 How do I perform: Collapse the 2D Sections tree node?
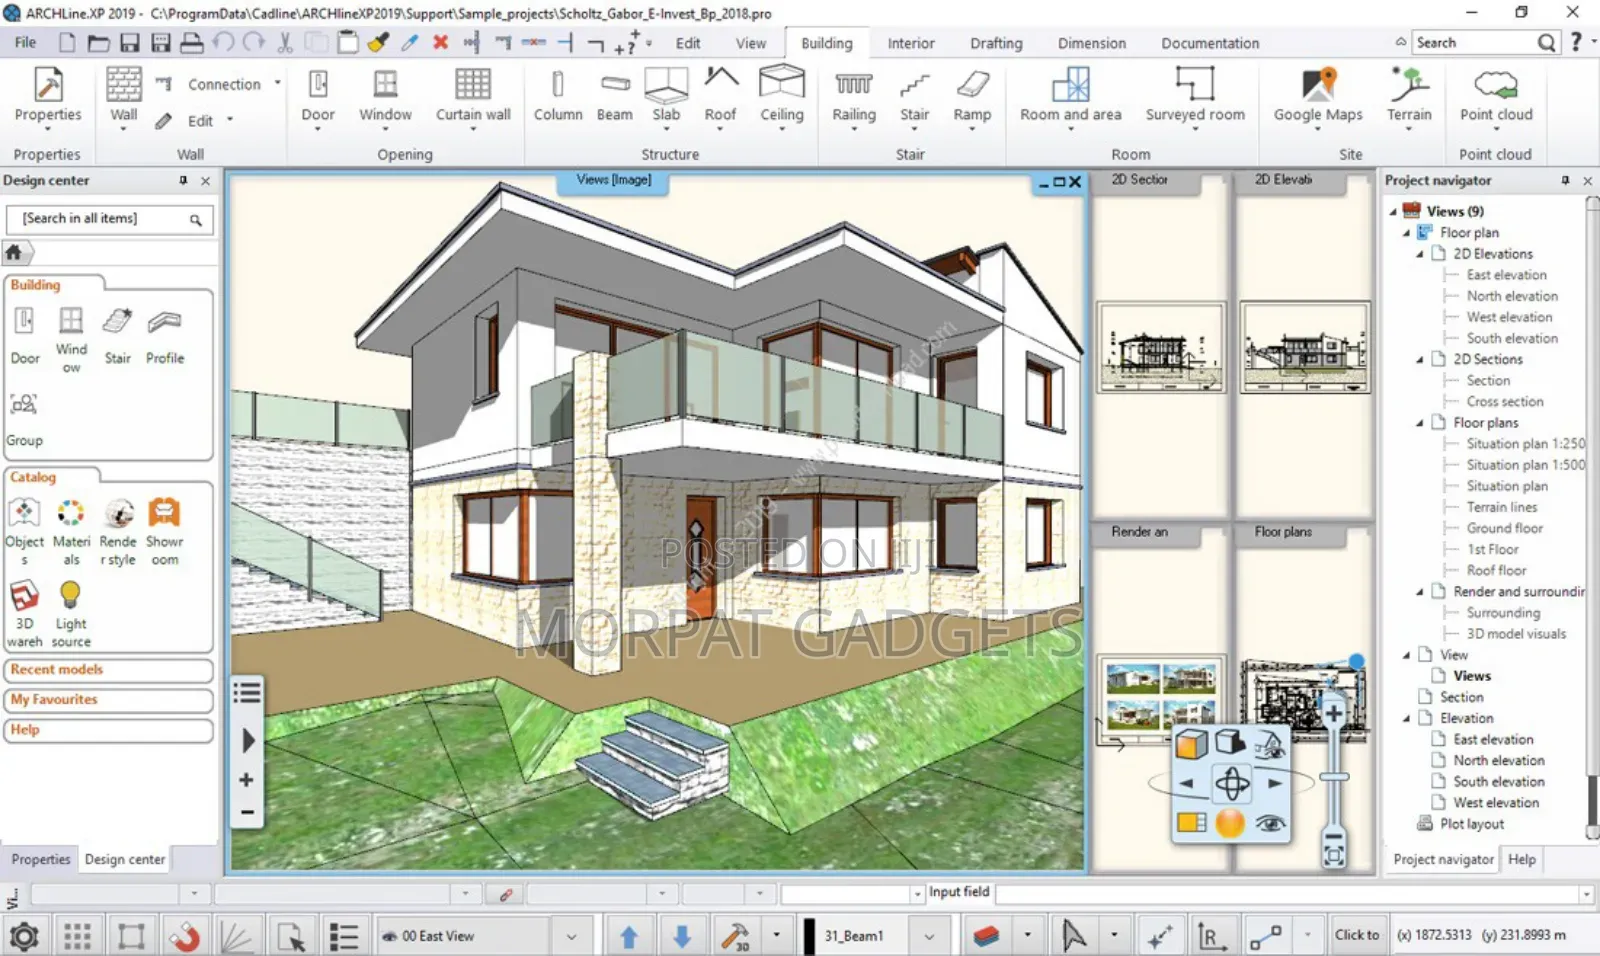click(1420, 359)
